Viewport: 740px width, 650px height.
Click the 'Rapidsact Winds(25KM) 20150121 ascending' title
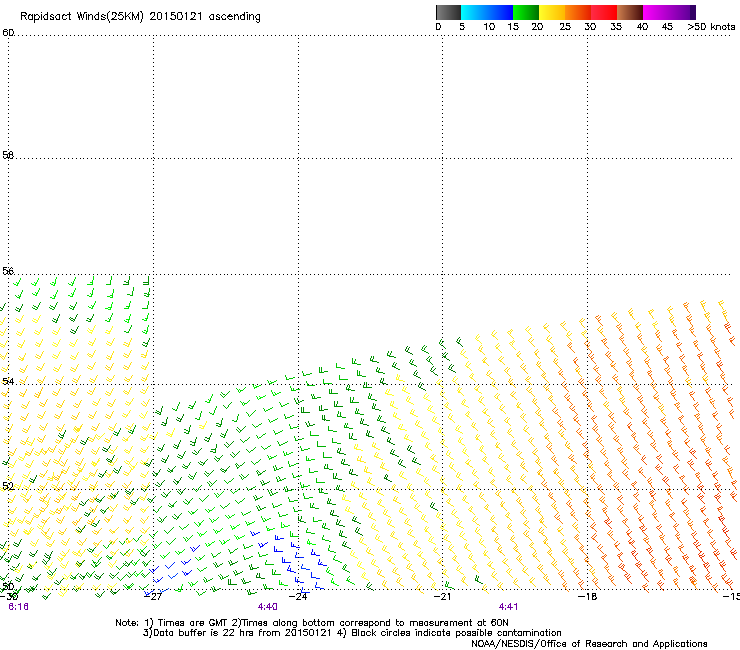point(140,17)
